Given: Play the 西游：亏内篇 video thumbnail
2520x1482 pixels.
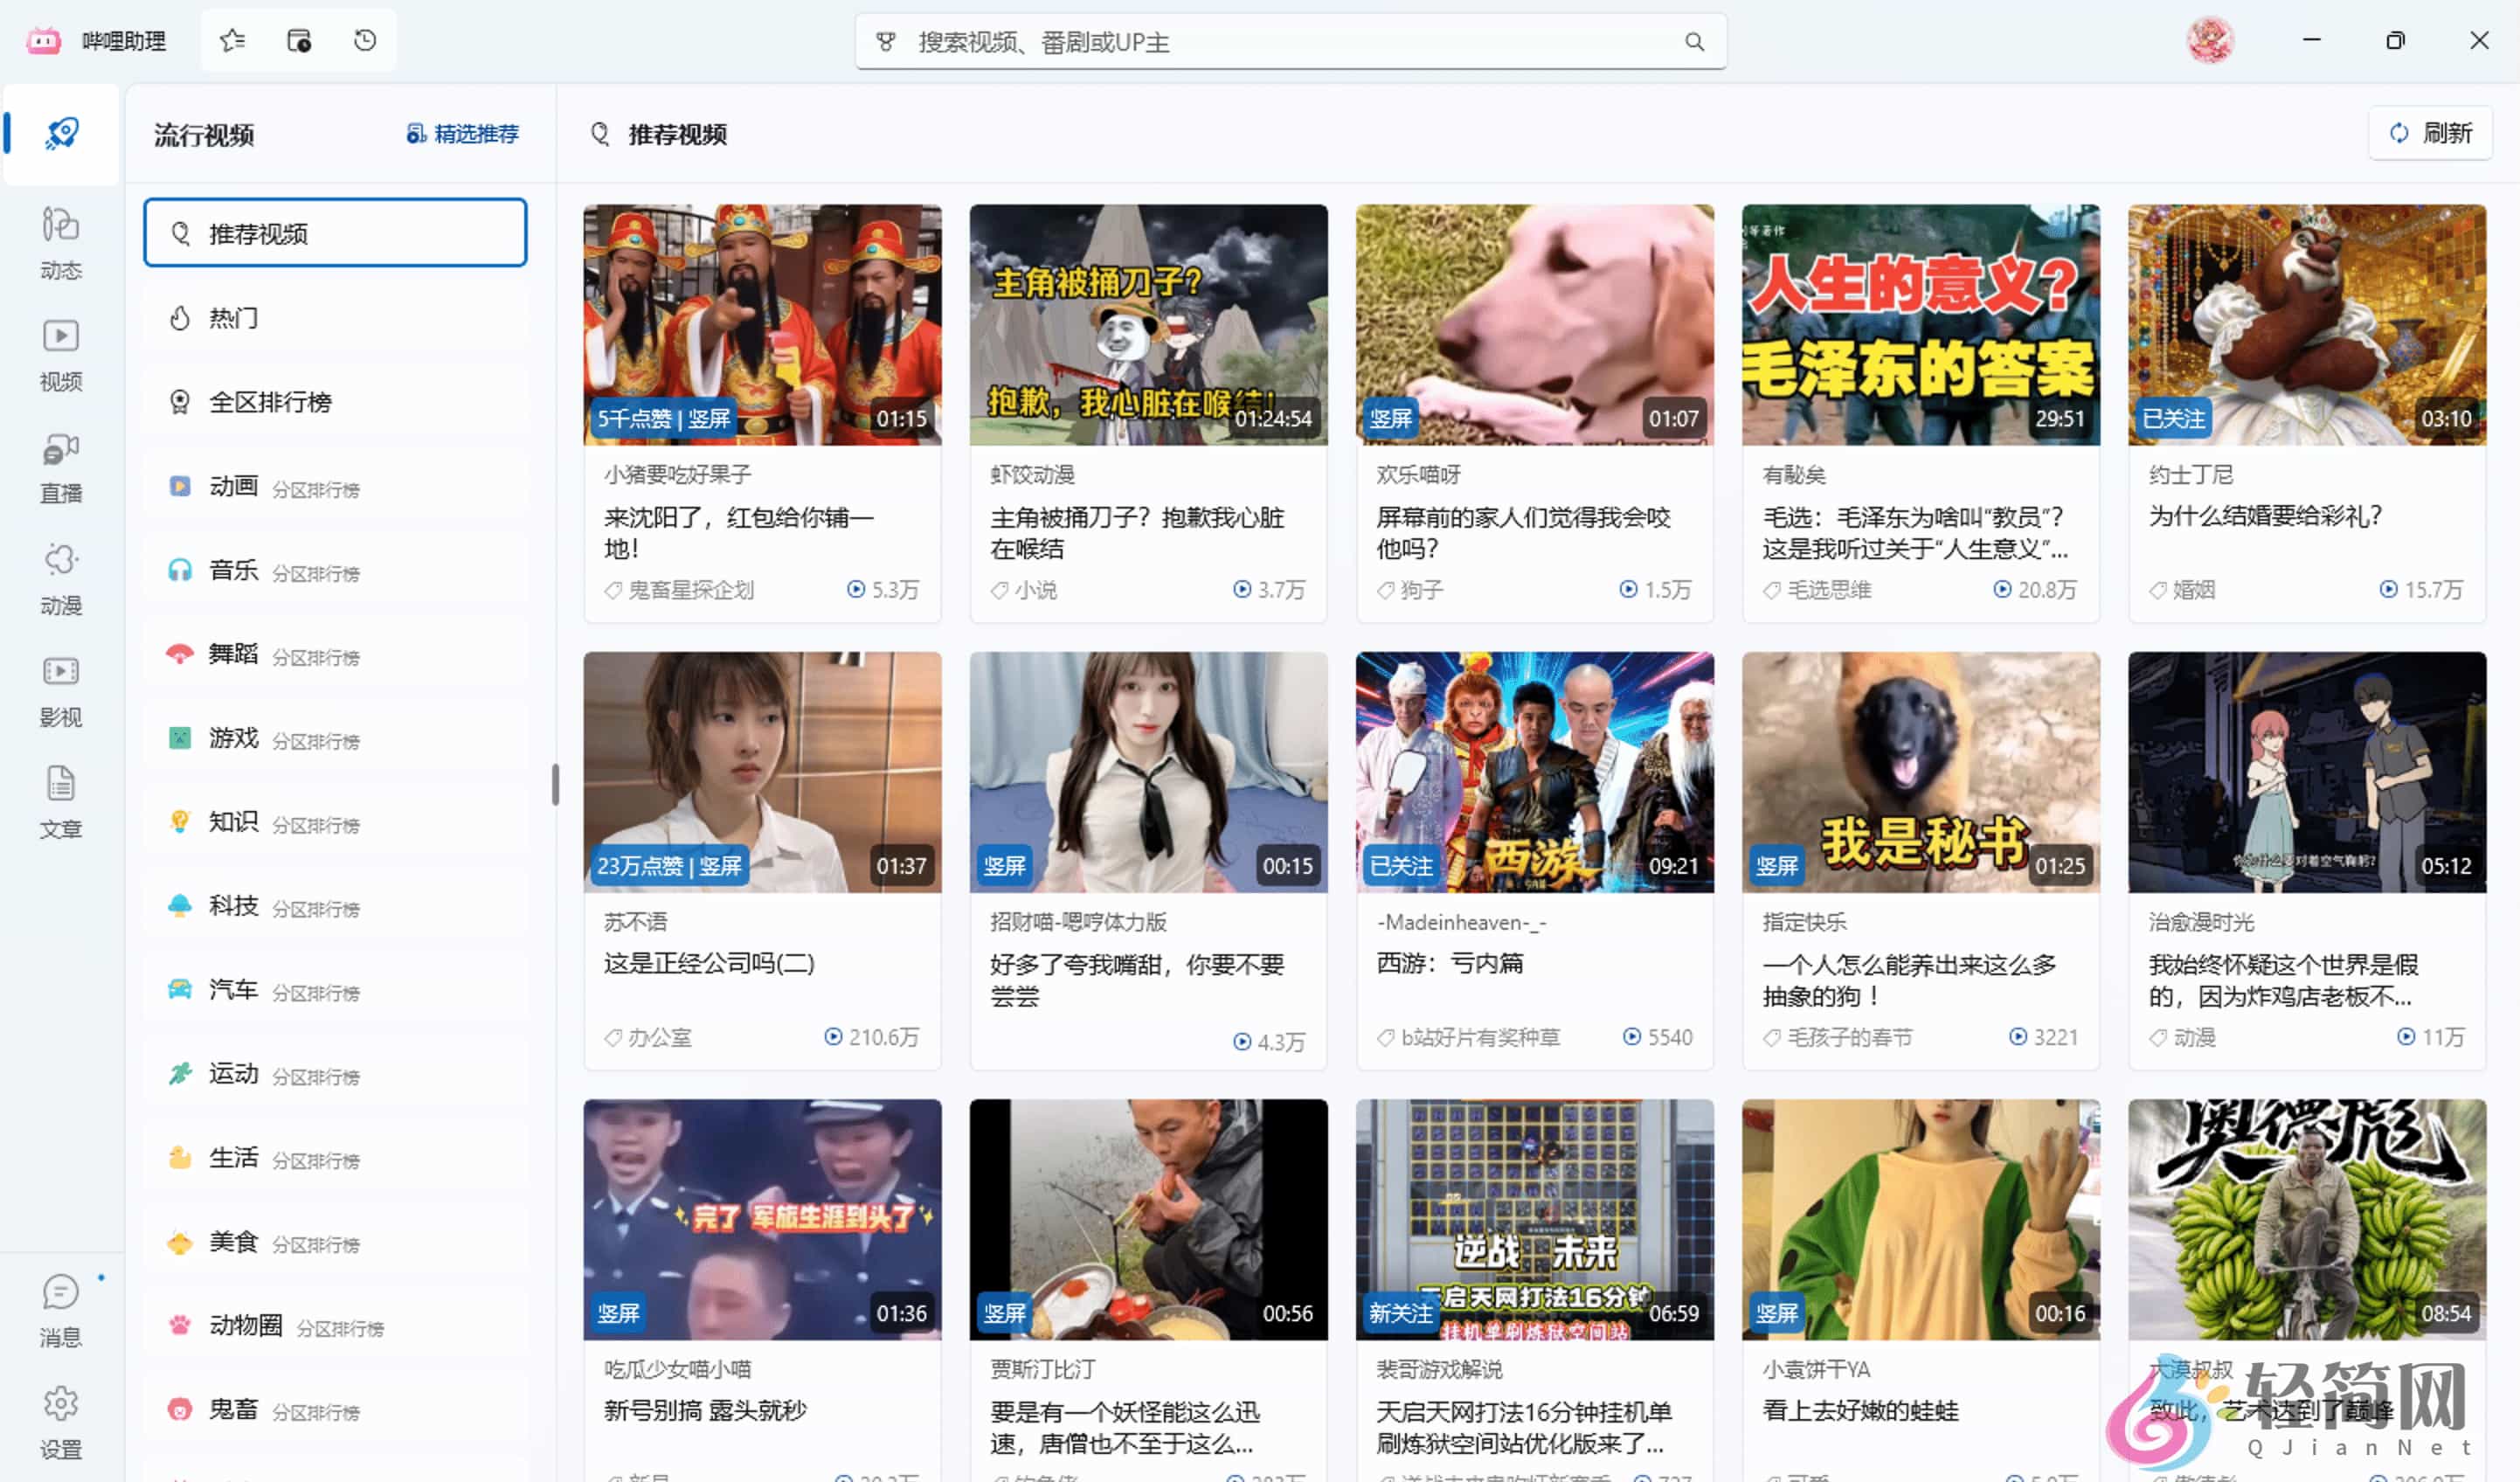Looking at the screenshot, I should tap(1534, 771).
